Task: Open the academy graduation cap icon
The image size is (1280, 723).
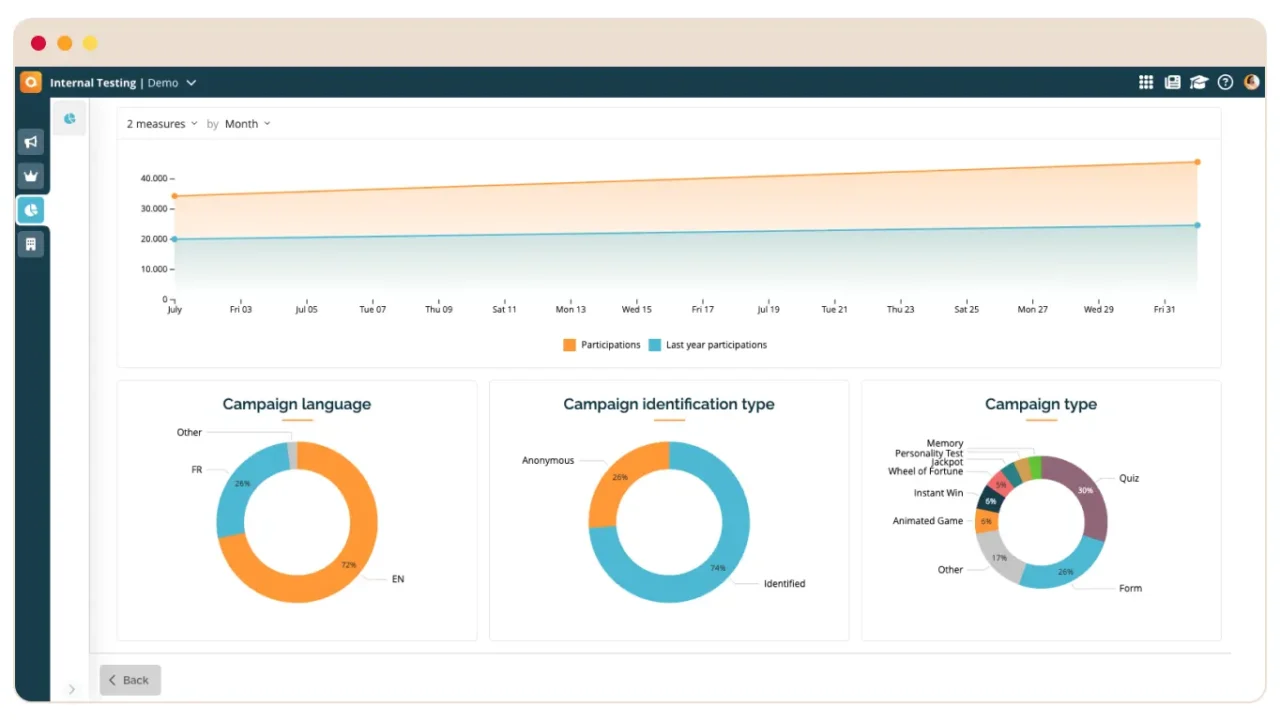Action: [x=1199, y=83]
